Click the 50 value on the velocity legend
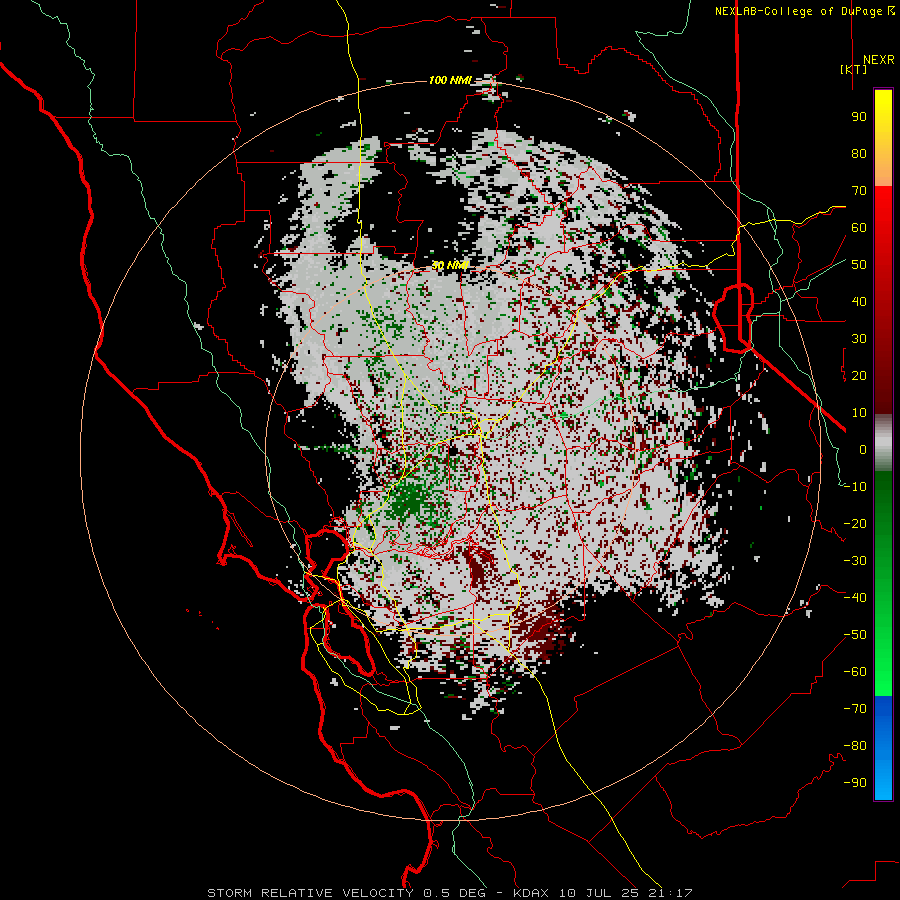The width and height of the screenshot is (900, 900). pos(859,265)
